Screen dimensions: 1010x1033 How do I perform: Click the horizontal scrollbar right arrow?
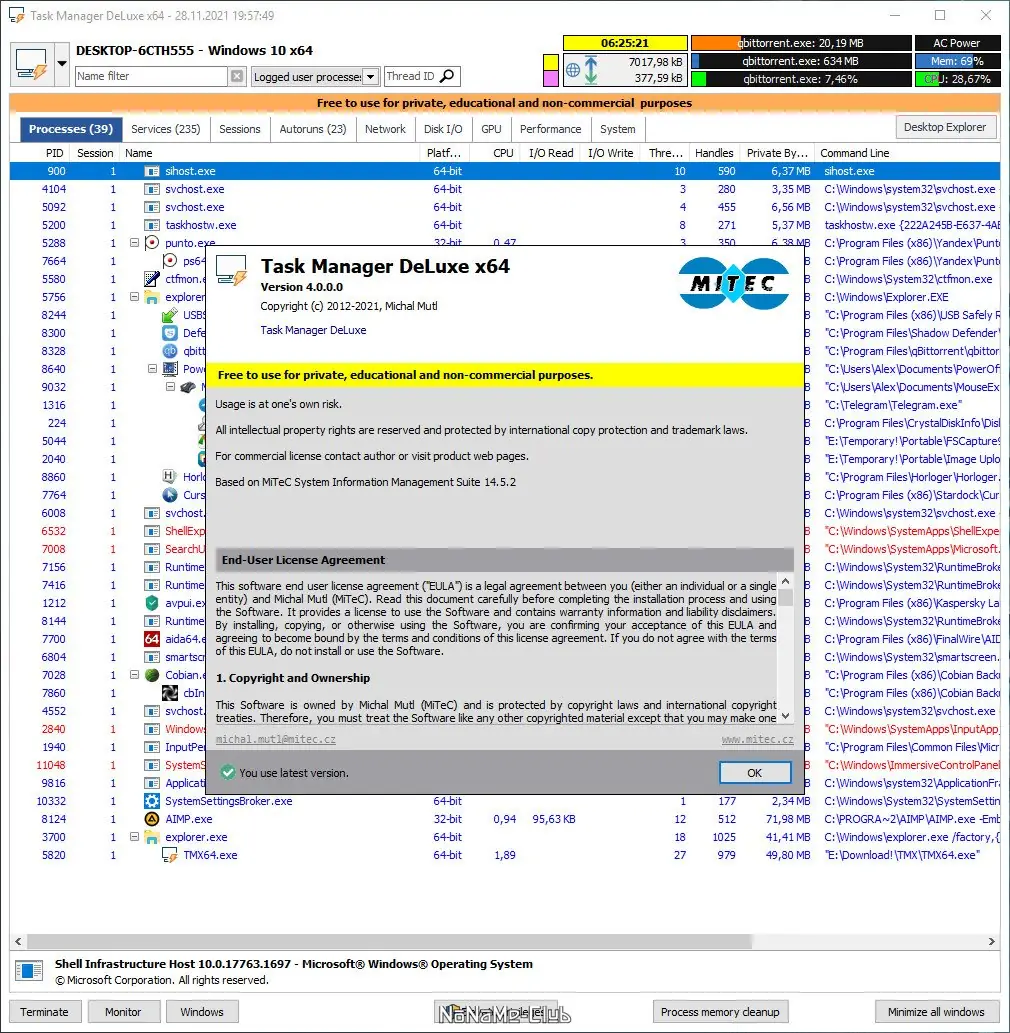992,941
